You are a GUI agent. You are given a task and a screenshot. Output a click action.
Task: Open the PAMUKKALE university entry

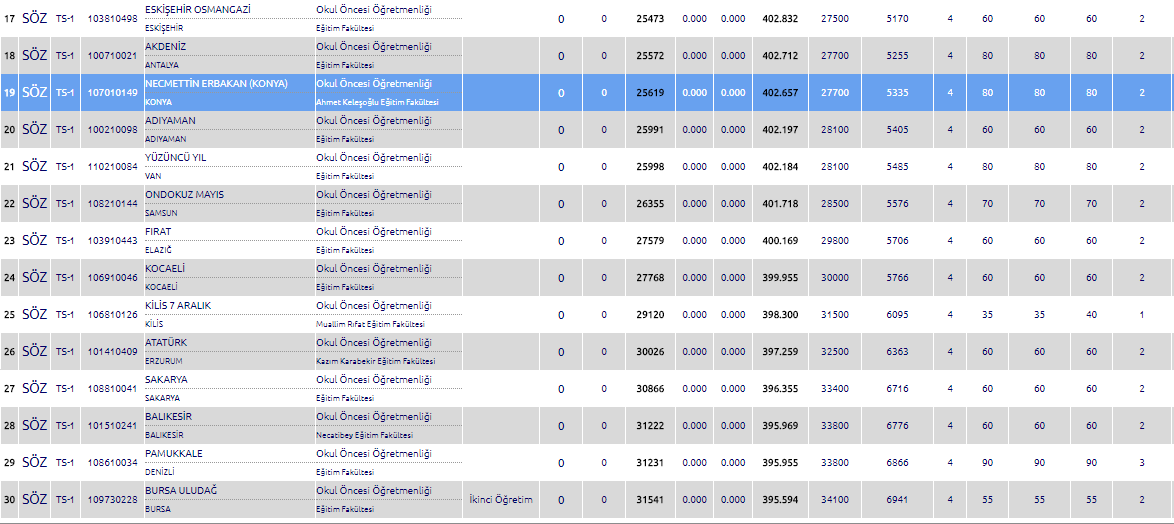coord(174,453)
